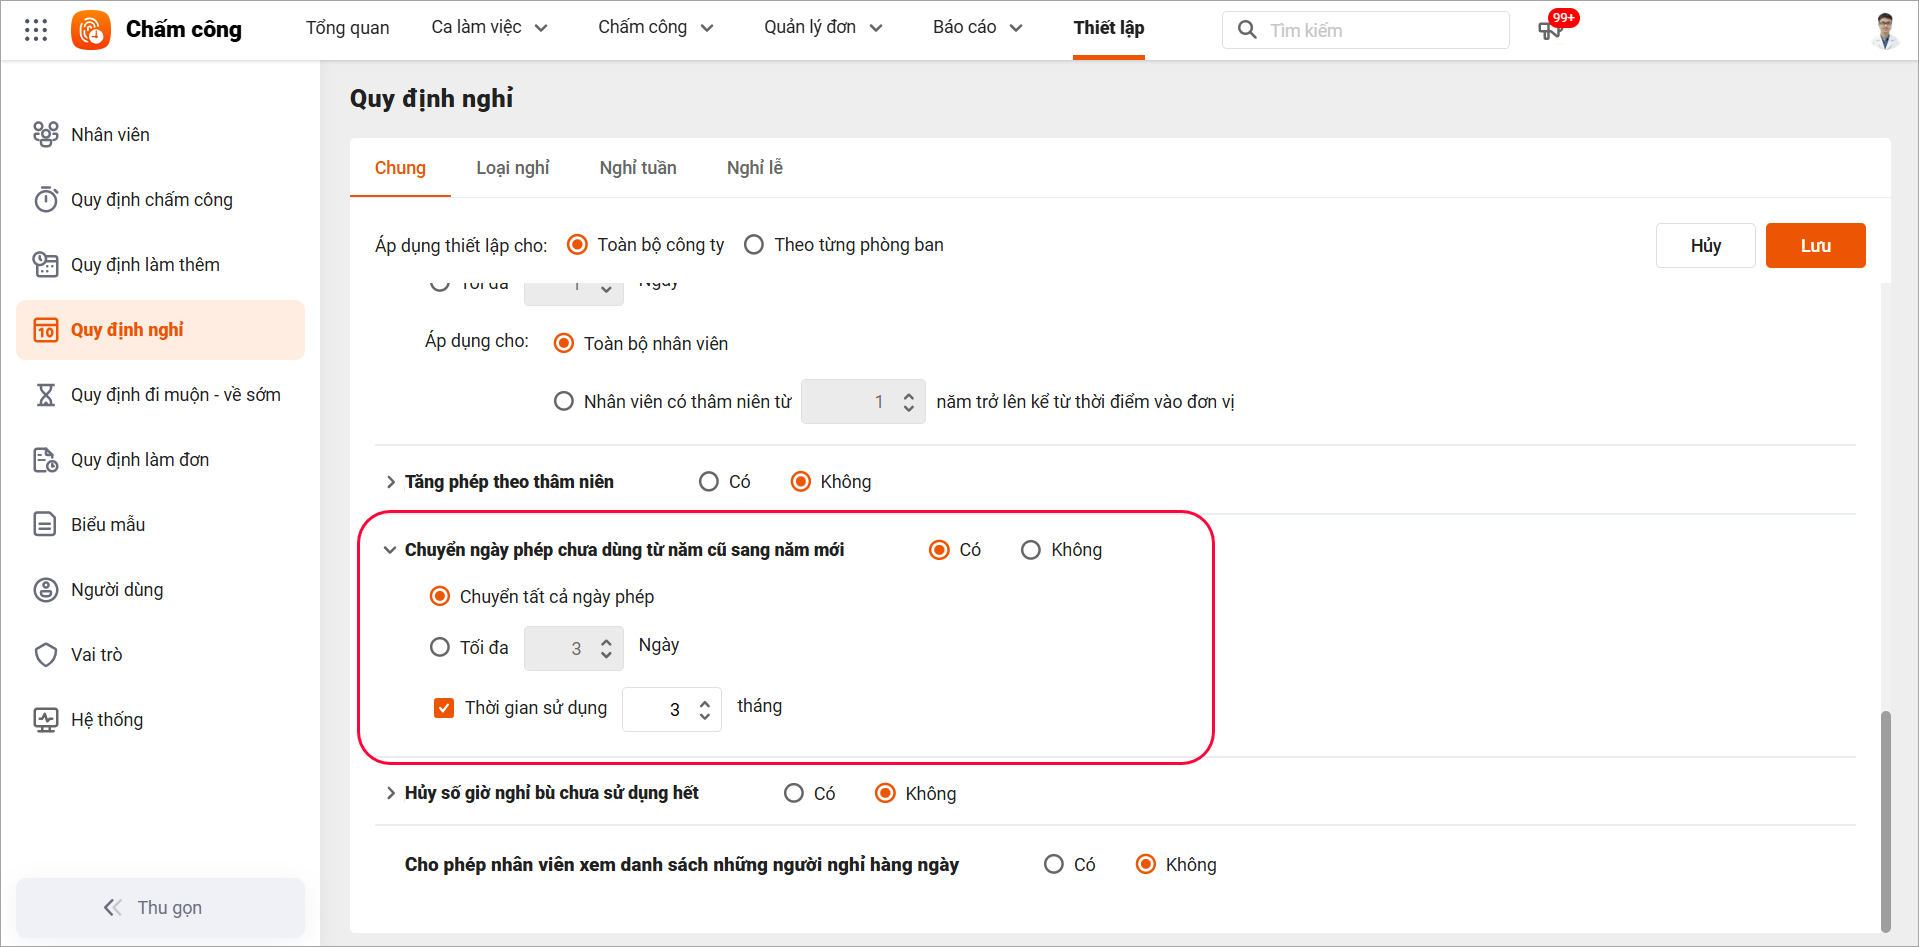Select Theo từng phòng ban radio option
This screenshot has width=1919, height=947.
[754, 245]
